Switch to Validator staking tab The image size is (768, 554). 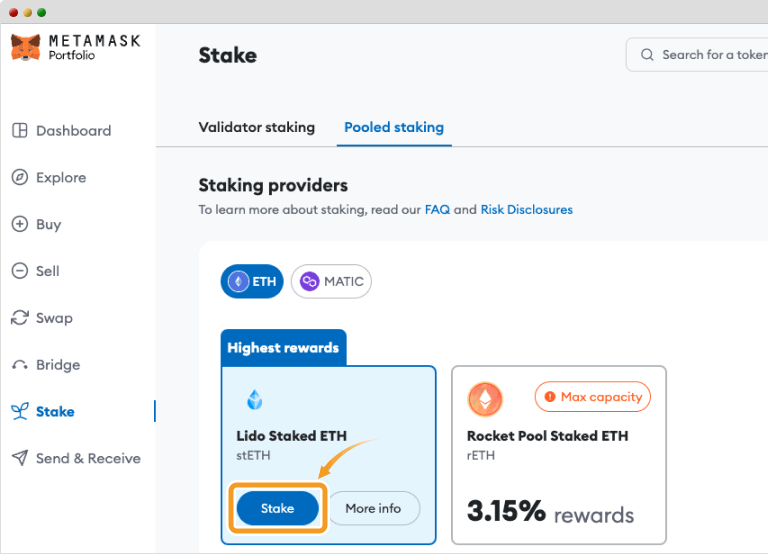tap(256, 127)
